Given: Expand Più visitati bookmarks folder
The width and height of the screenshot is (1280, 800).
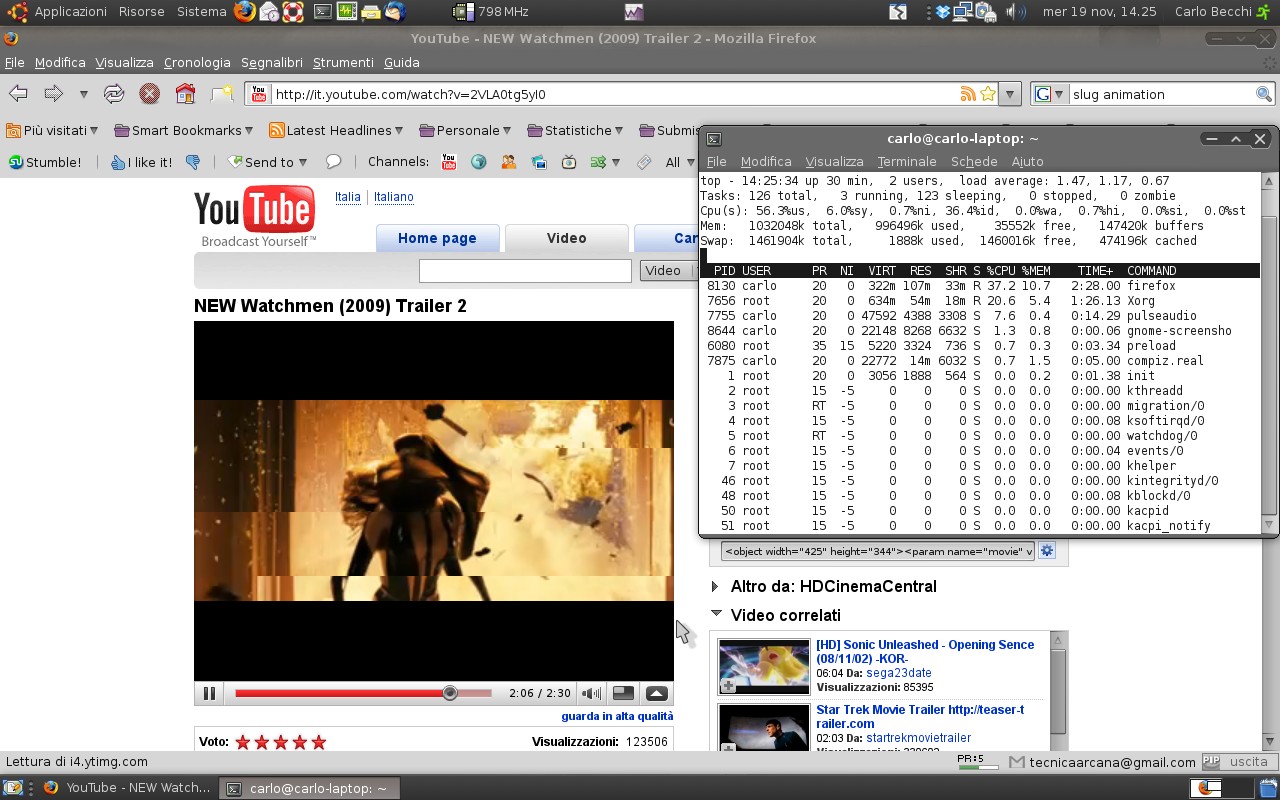Looking at the screenshot, I should (52, 130).
